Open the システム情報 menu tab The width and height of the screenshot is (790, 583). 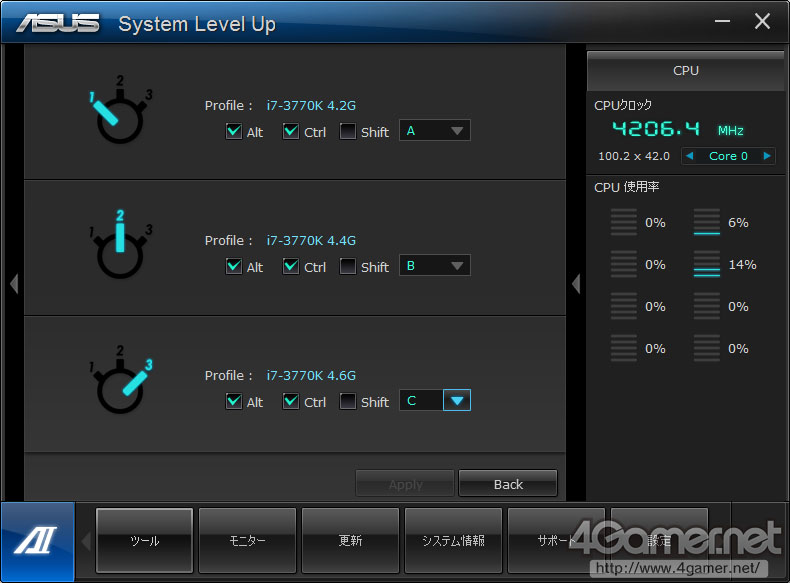point(453,540)
